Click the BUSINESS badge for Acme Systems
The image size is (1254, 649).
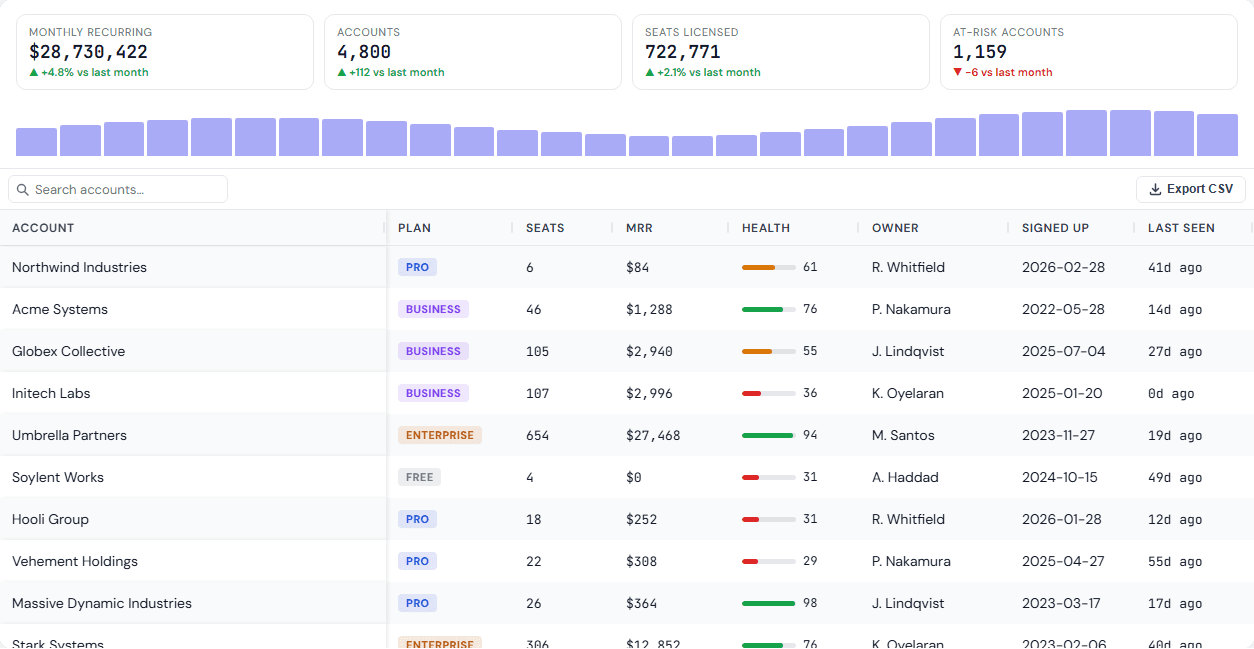tap(433, 309)
